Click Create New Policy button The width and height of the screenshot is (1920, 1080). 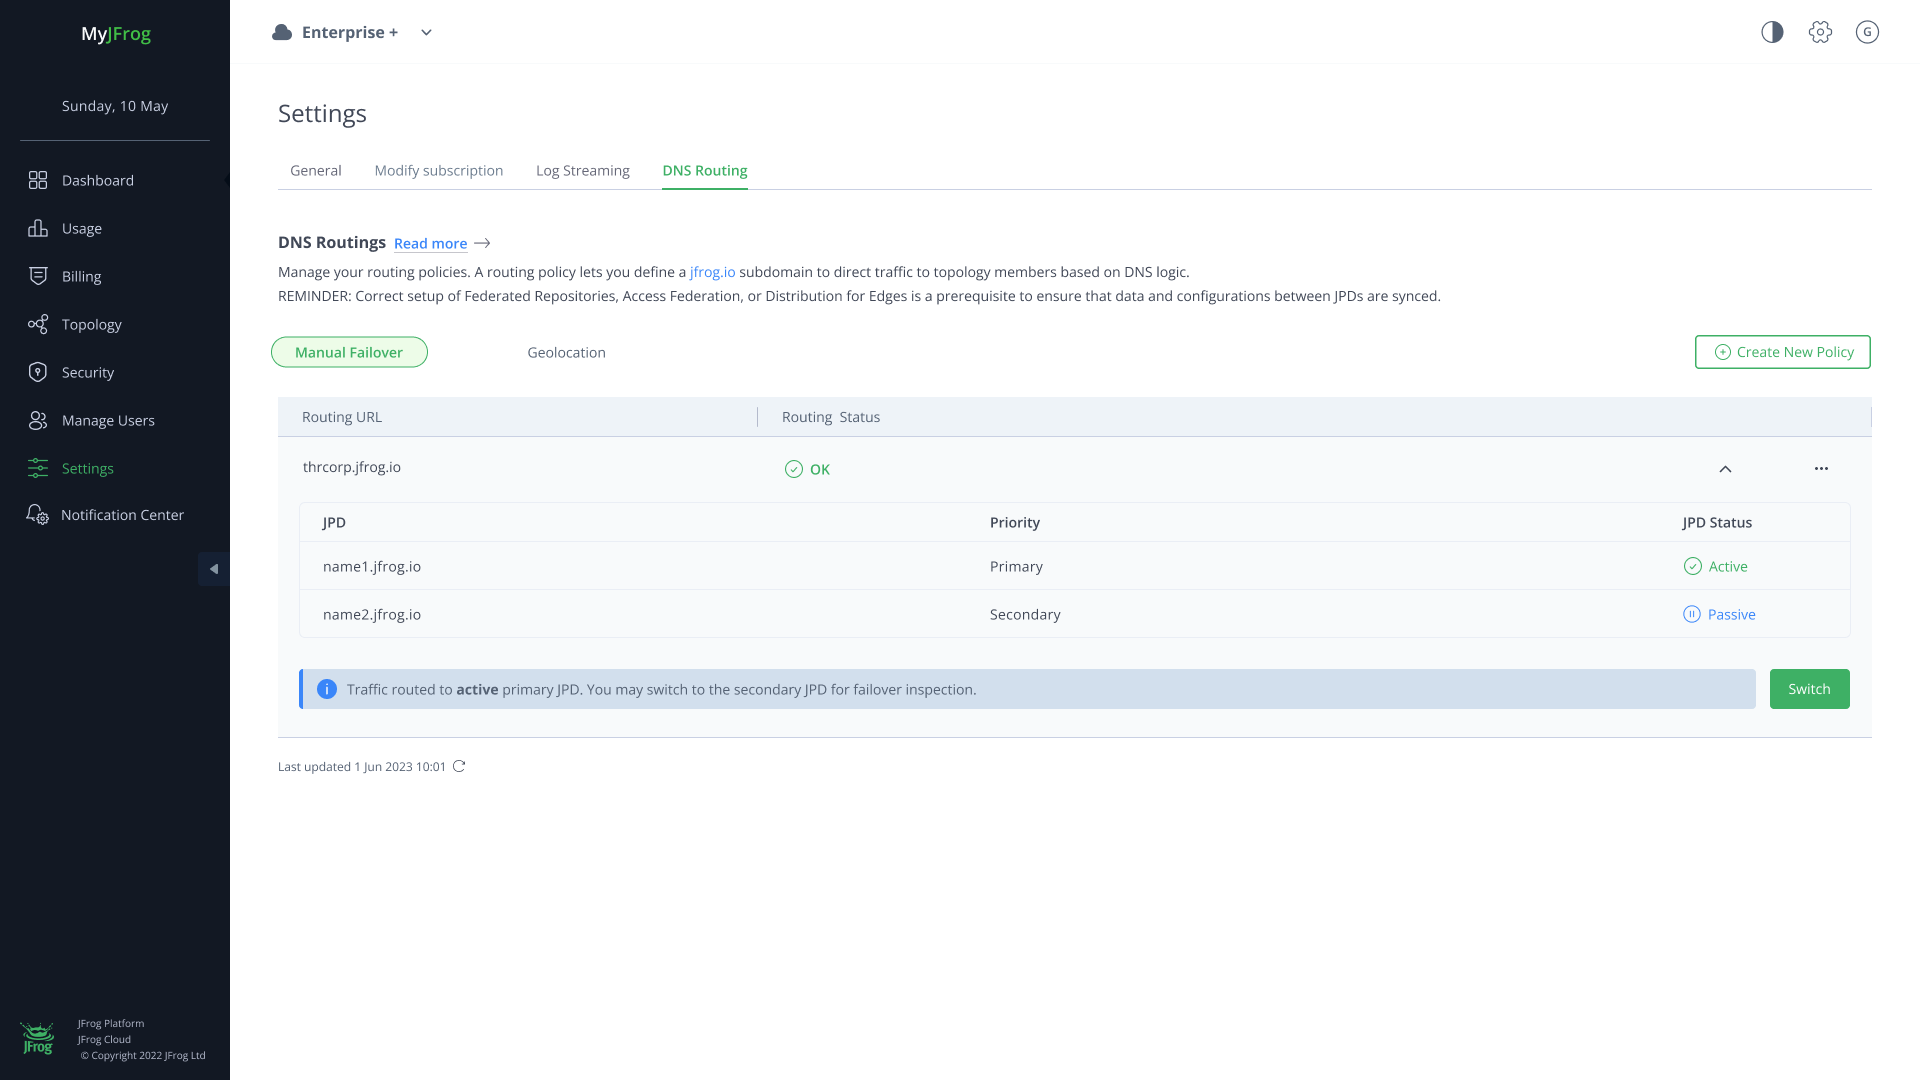pos(1782,352)
